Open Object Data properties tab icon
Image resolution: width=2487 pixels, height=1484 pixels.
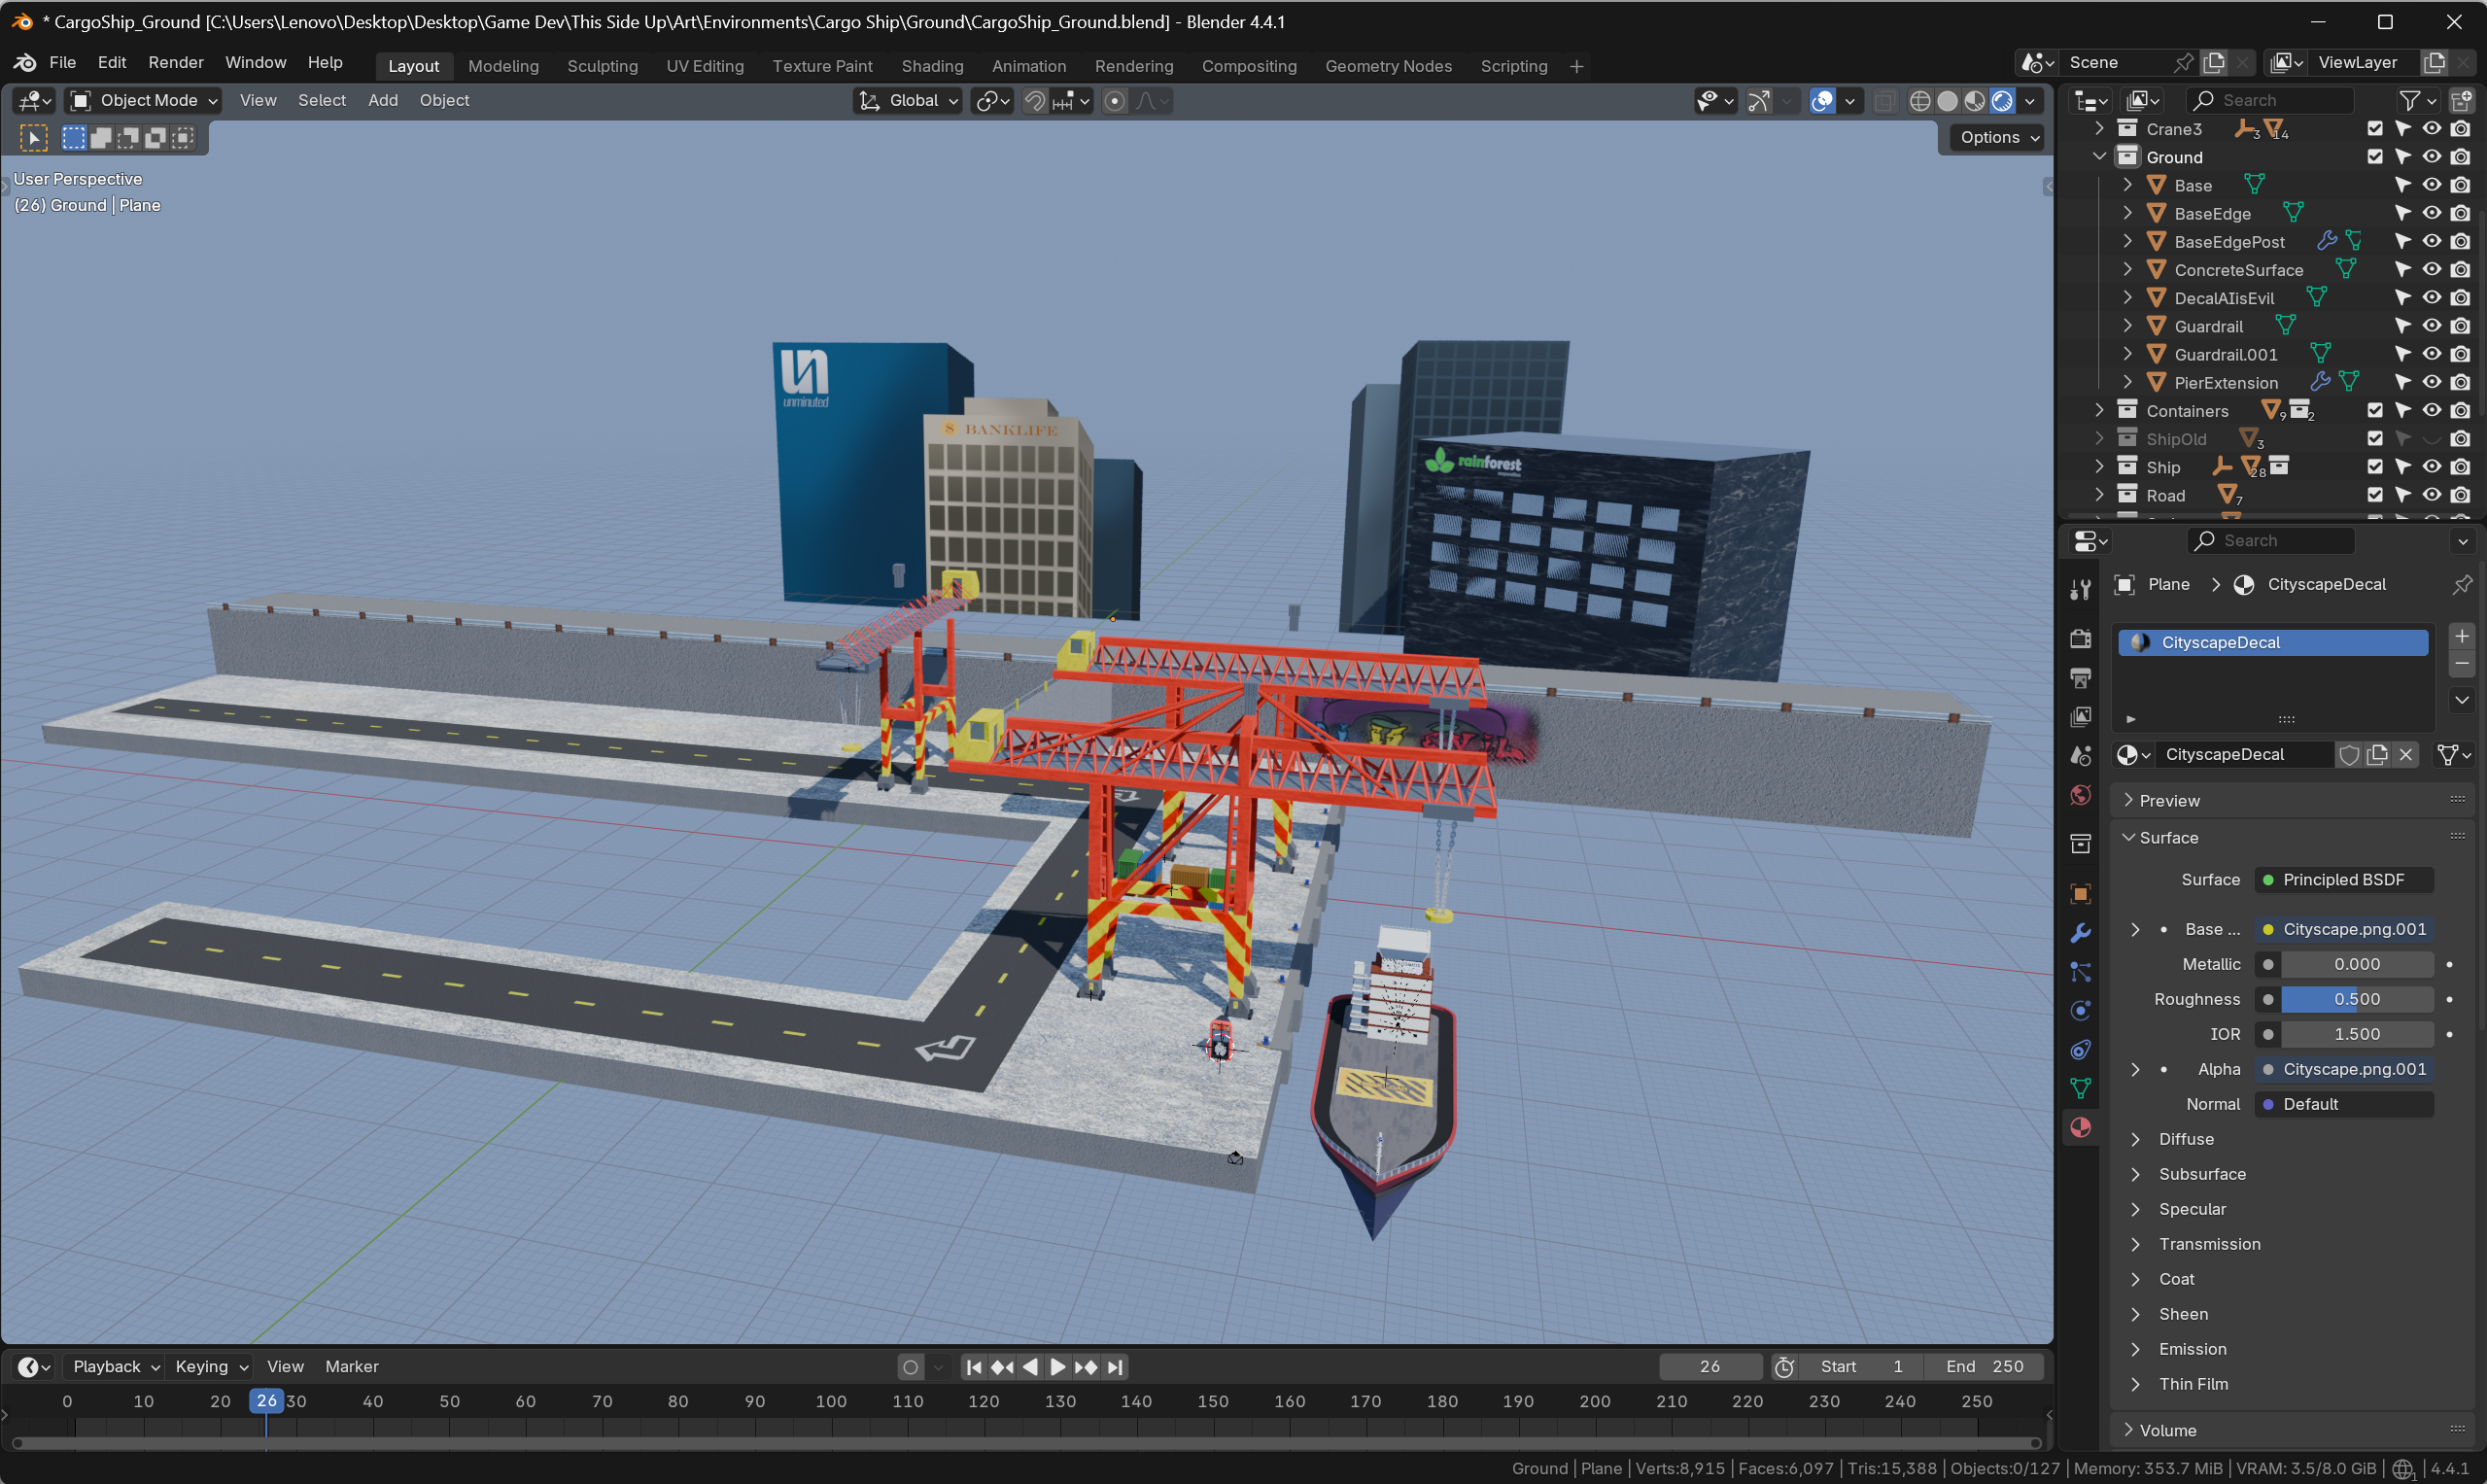click(2080, 1088)
